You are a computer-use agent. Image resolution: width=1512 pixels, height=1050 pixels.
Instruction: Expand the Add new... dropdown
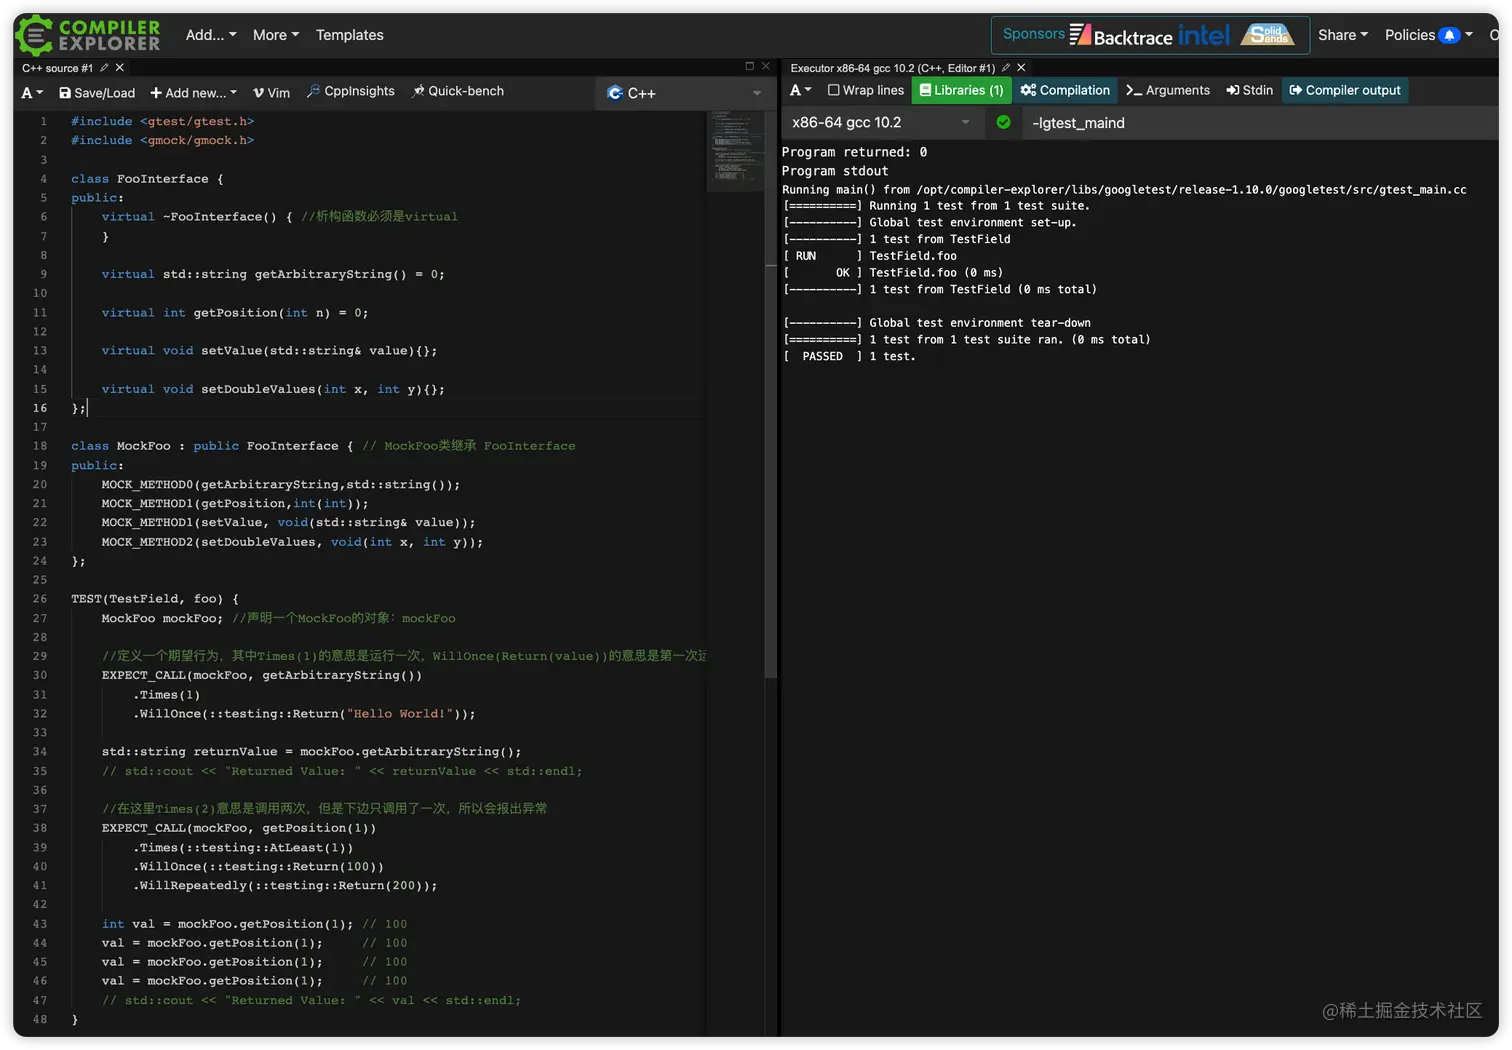(194, 93)
